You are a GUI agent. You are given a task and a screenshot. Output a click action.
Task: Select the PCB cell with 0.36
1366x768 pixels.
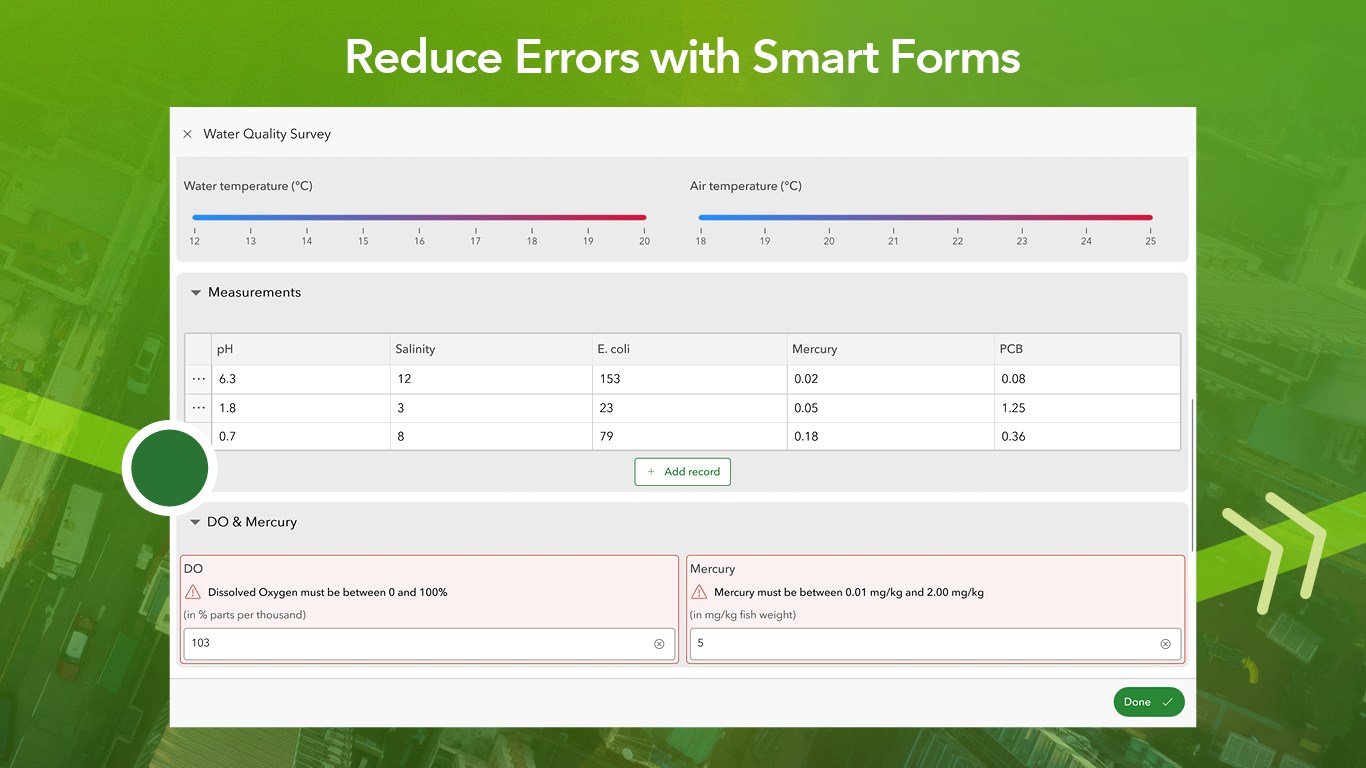pyautogui.click(x=1087, y=436)
